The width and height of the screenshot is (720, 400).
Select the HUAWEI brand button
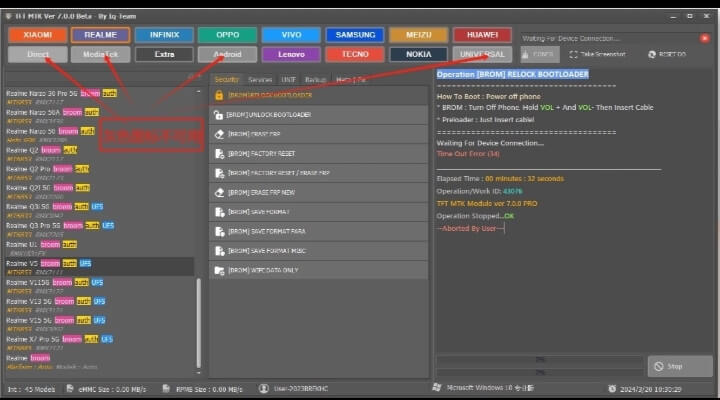(482, 35)
